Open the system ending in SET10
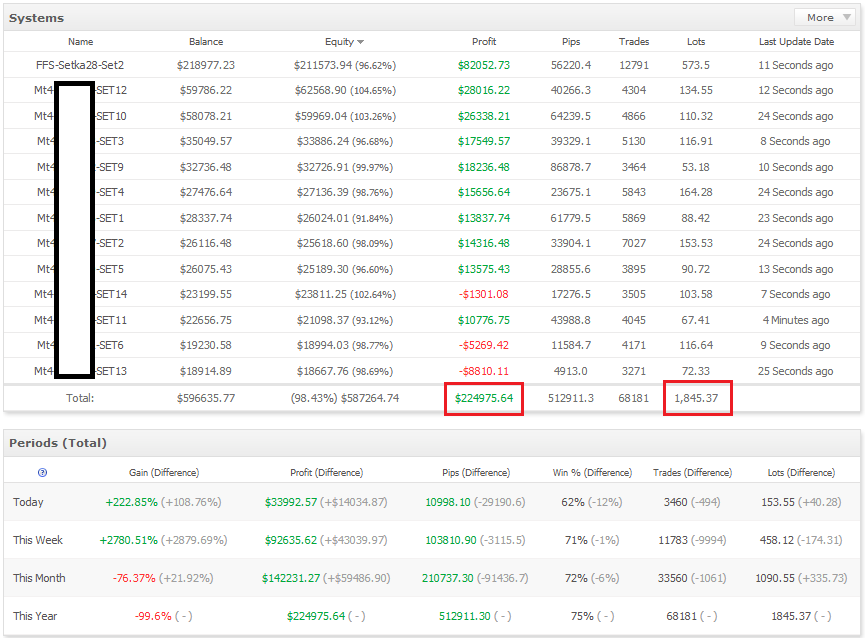This screenshot has height=638, width=865. [81, 116]
